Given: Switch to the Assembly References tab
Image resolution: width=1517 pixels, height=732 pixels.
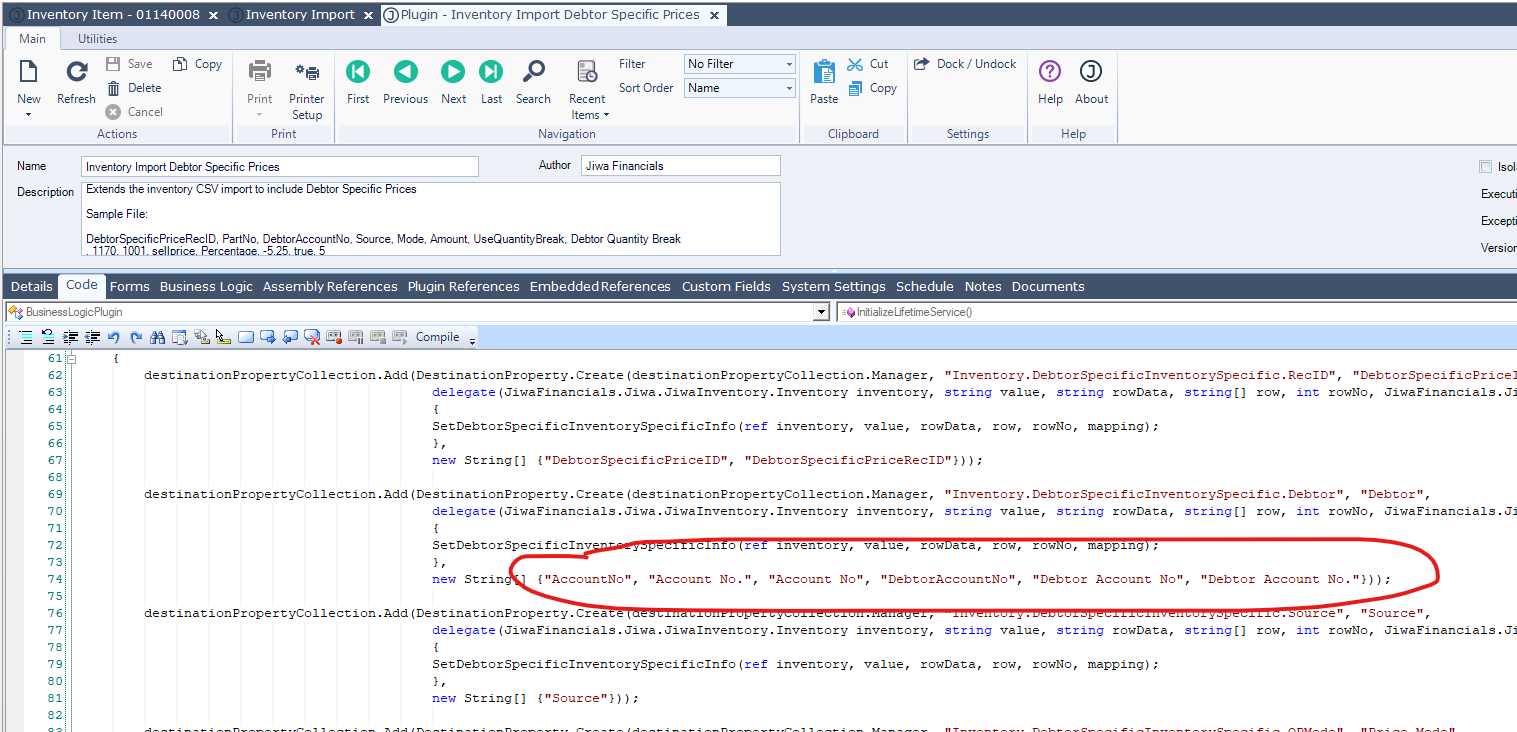Looking at the screenshot, I should pyautogui.click(x=330, y=287).
